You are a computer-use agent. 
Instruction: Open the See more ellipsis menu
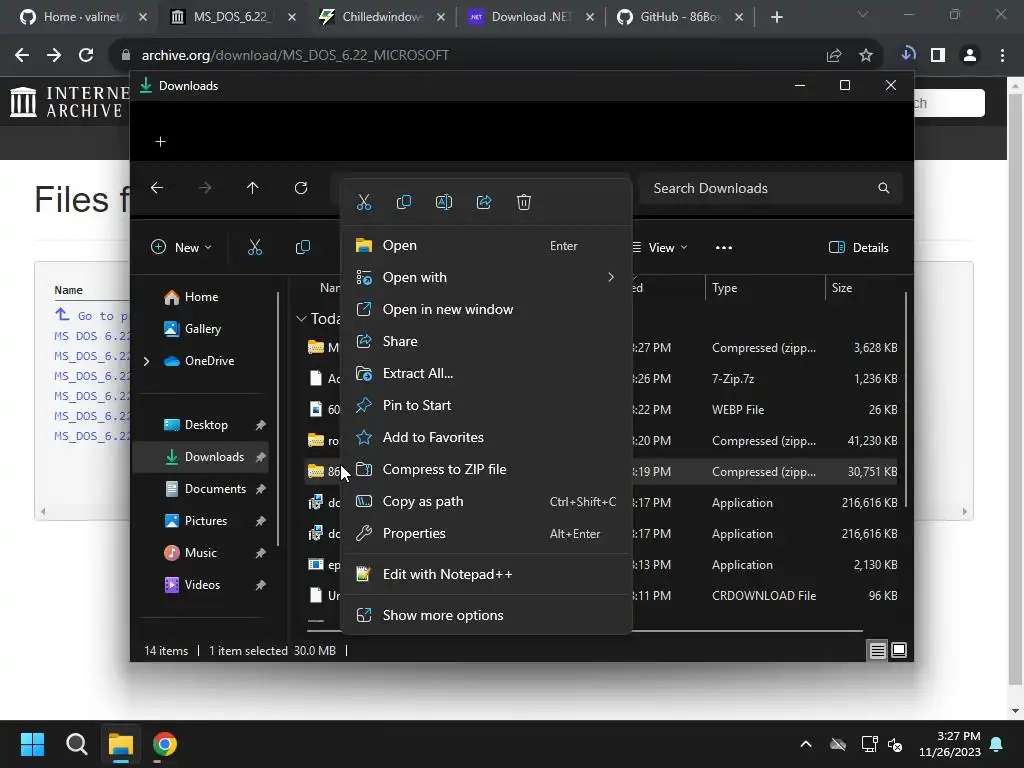point(724,248)
